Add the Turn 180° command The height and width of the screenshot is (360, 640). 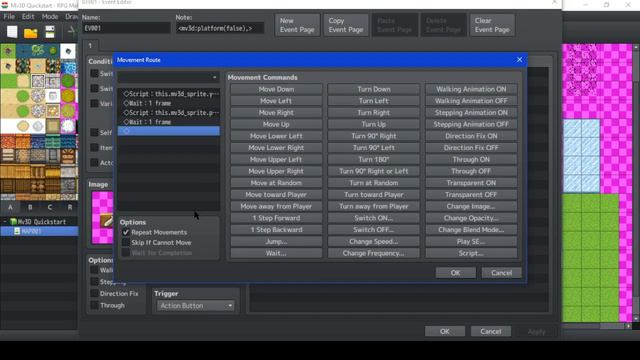[373, 160]
